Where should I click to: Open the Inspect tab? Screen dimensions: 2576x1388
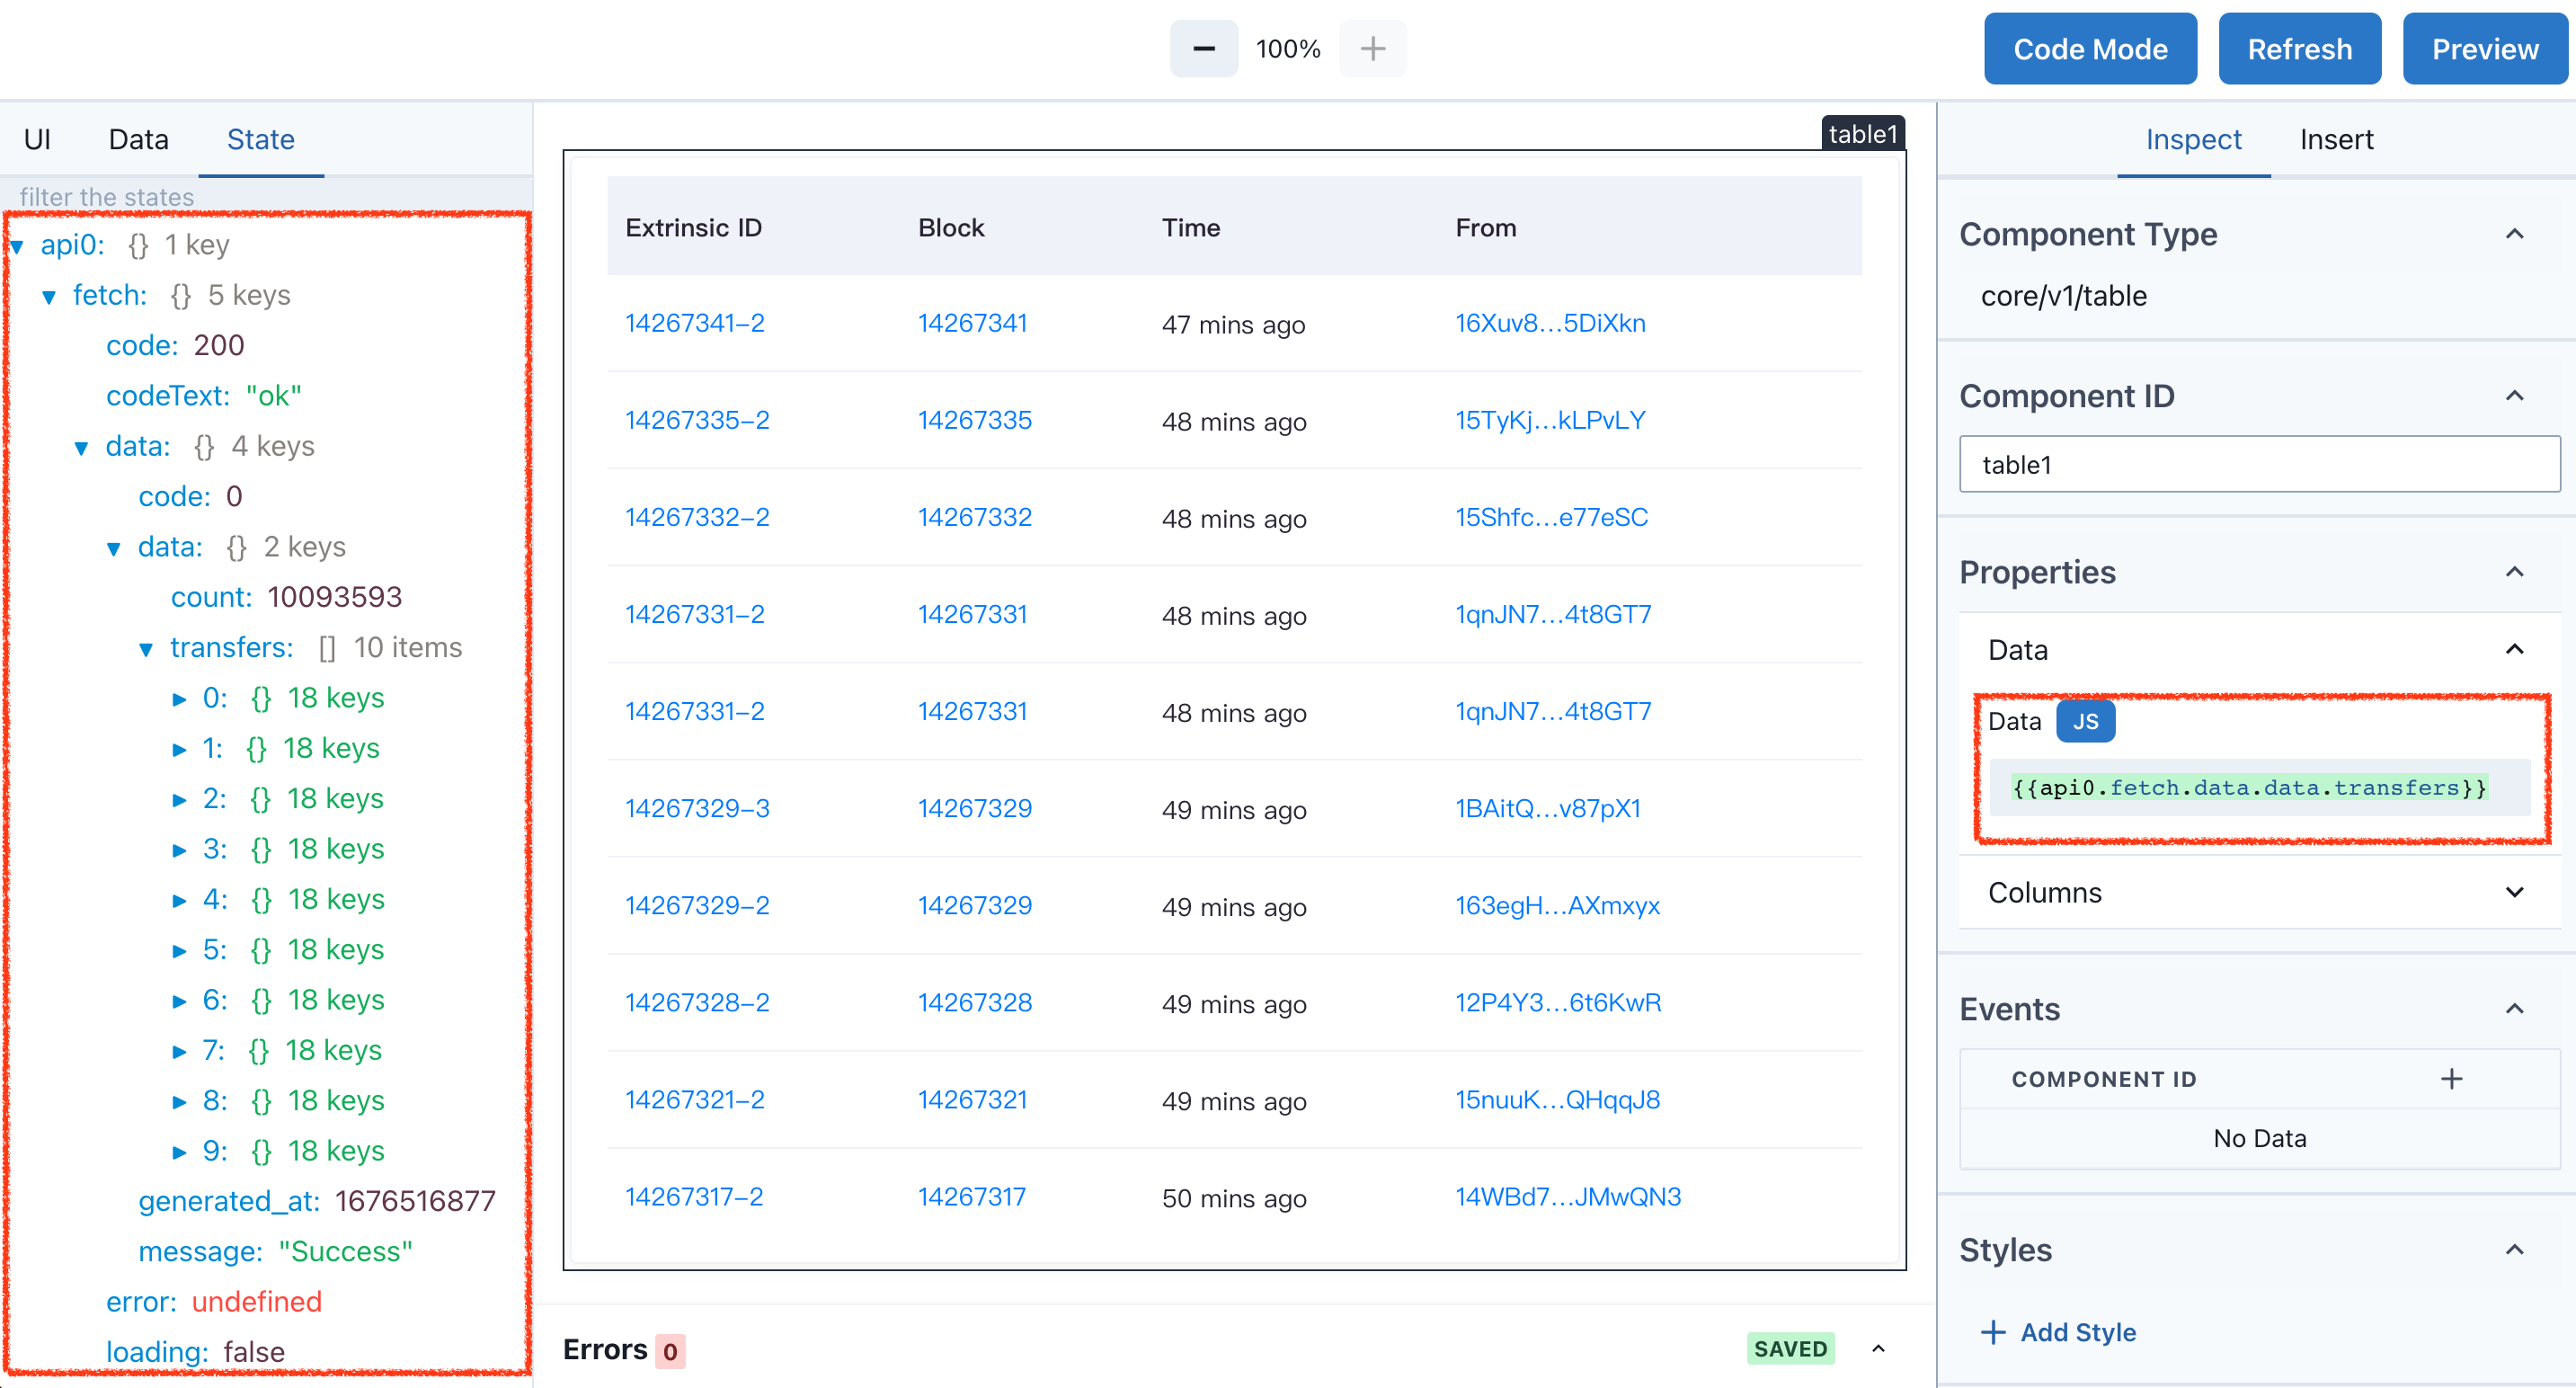2193,139
